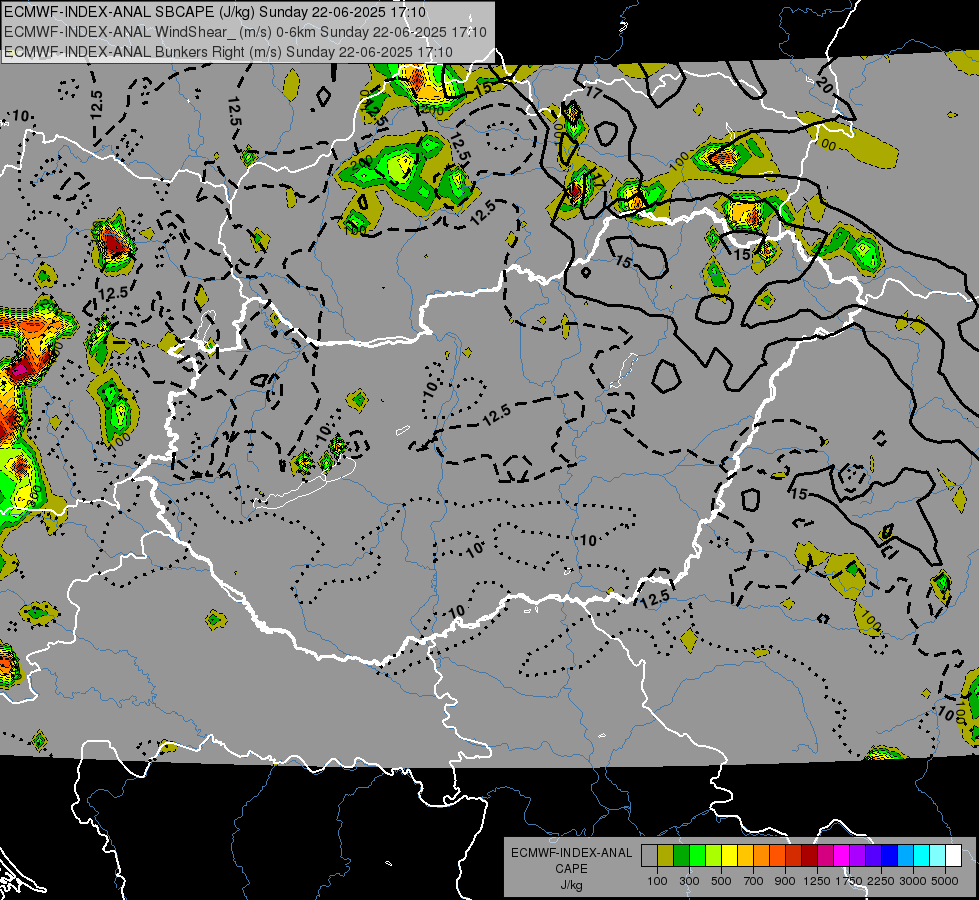
Task: Click the 1250 value under the legend
Action: click(817, 881)
